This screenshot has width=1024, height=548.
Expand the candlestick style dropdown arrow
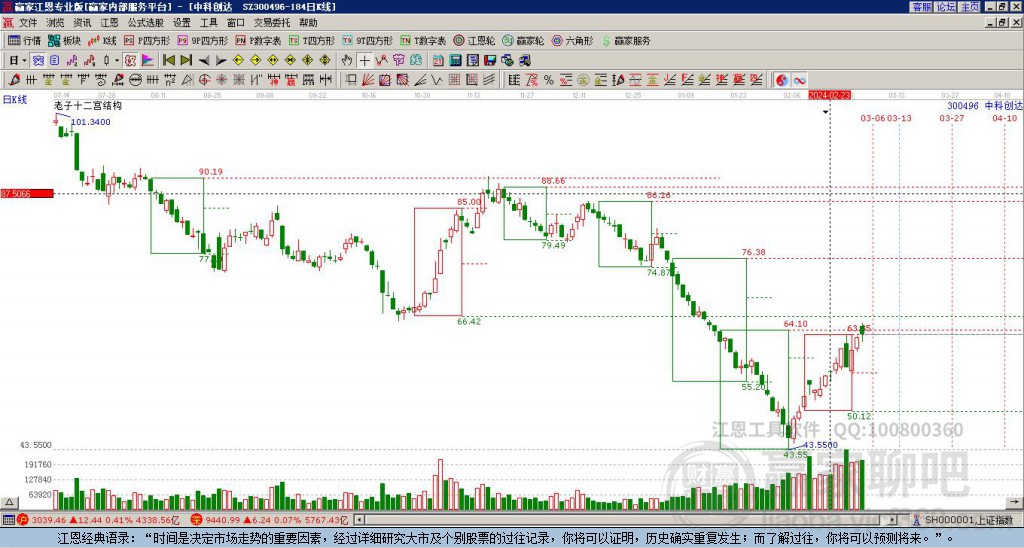[117, 61]
